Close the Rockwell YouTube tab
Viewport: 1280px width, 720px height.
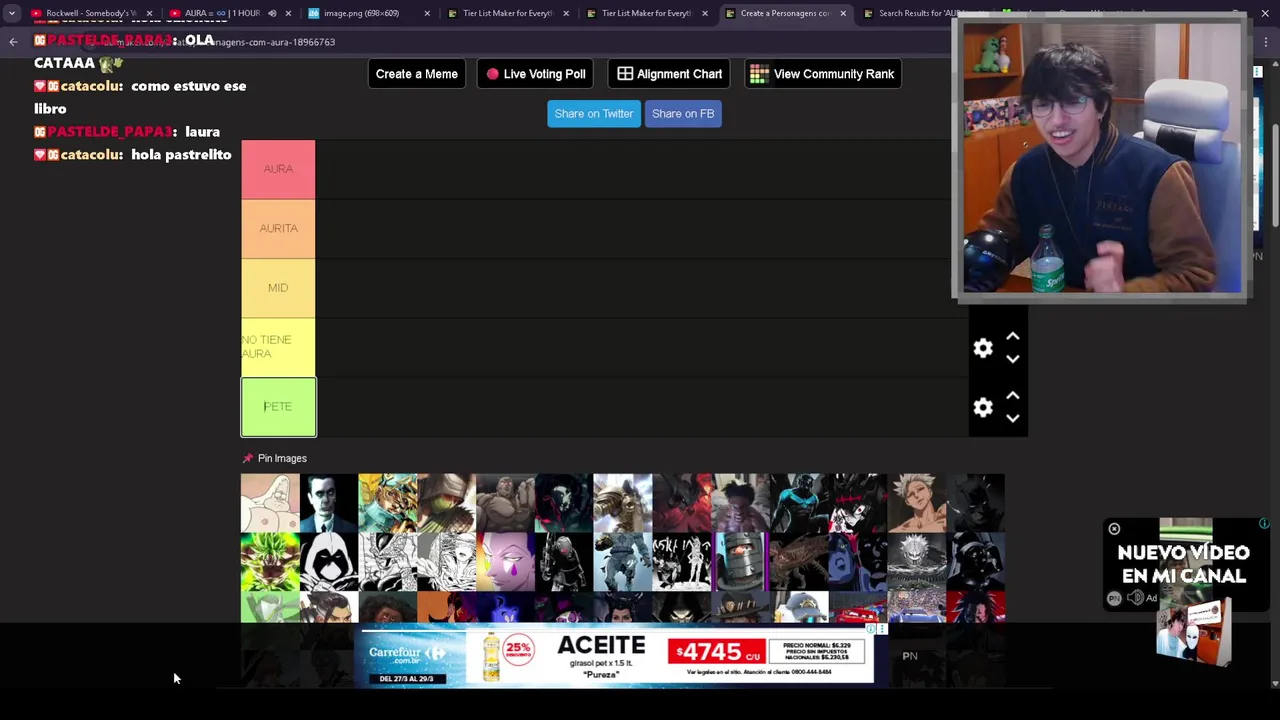(x=149, y=13)
